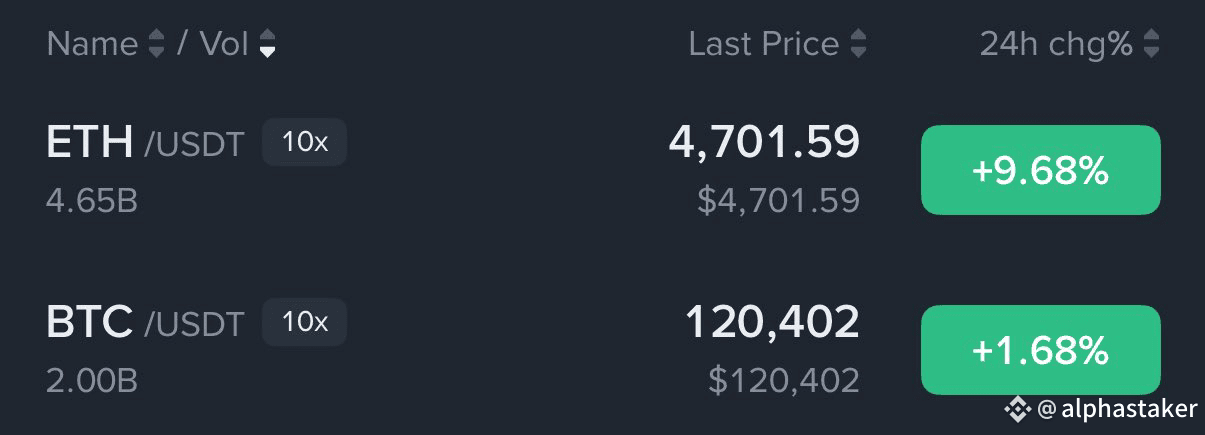1205x435 pixels.
Task: Click the Name column header text
Action: 92,44
